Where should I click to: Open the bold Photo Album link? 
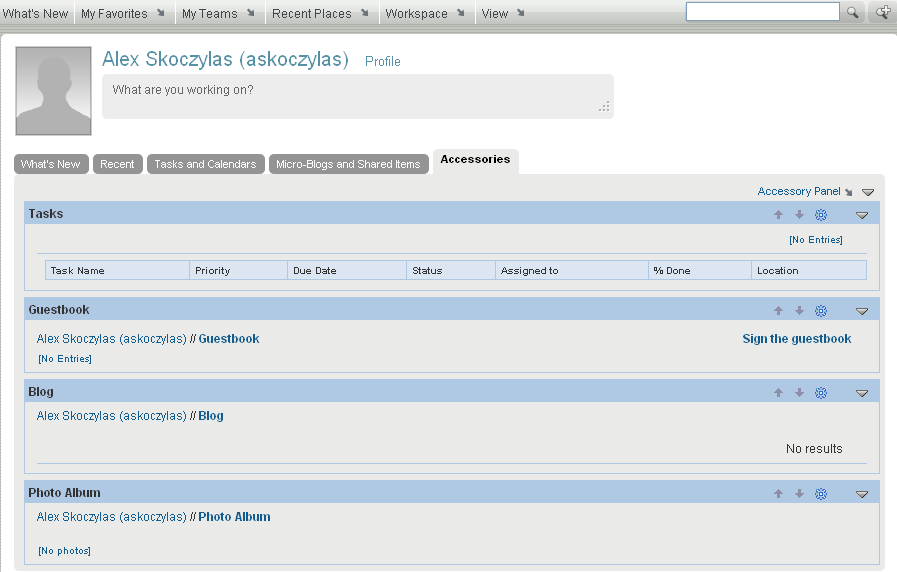pyautogui.click(x=234, y=517)
